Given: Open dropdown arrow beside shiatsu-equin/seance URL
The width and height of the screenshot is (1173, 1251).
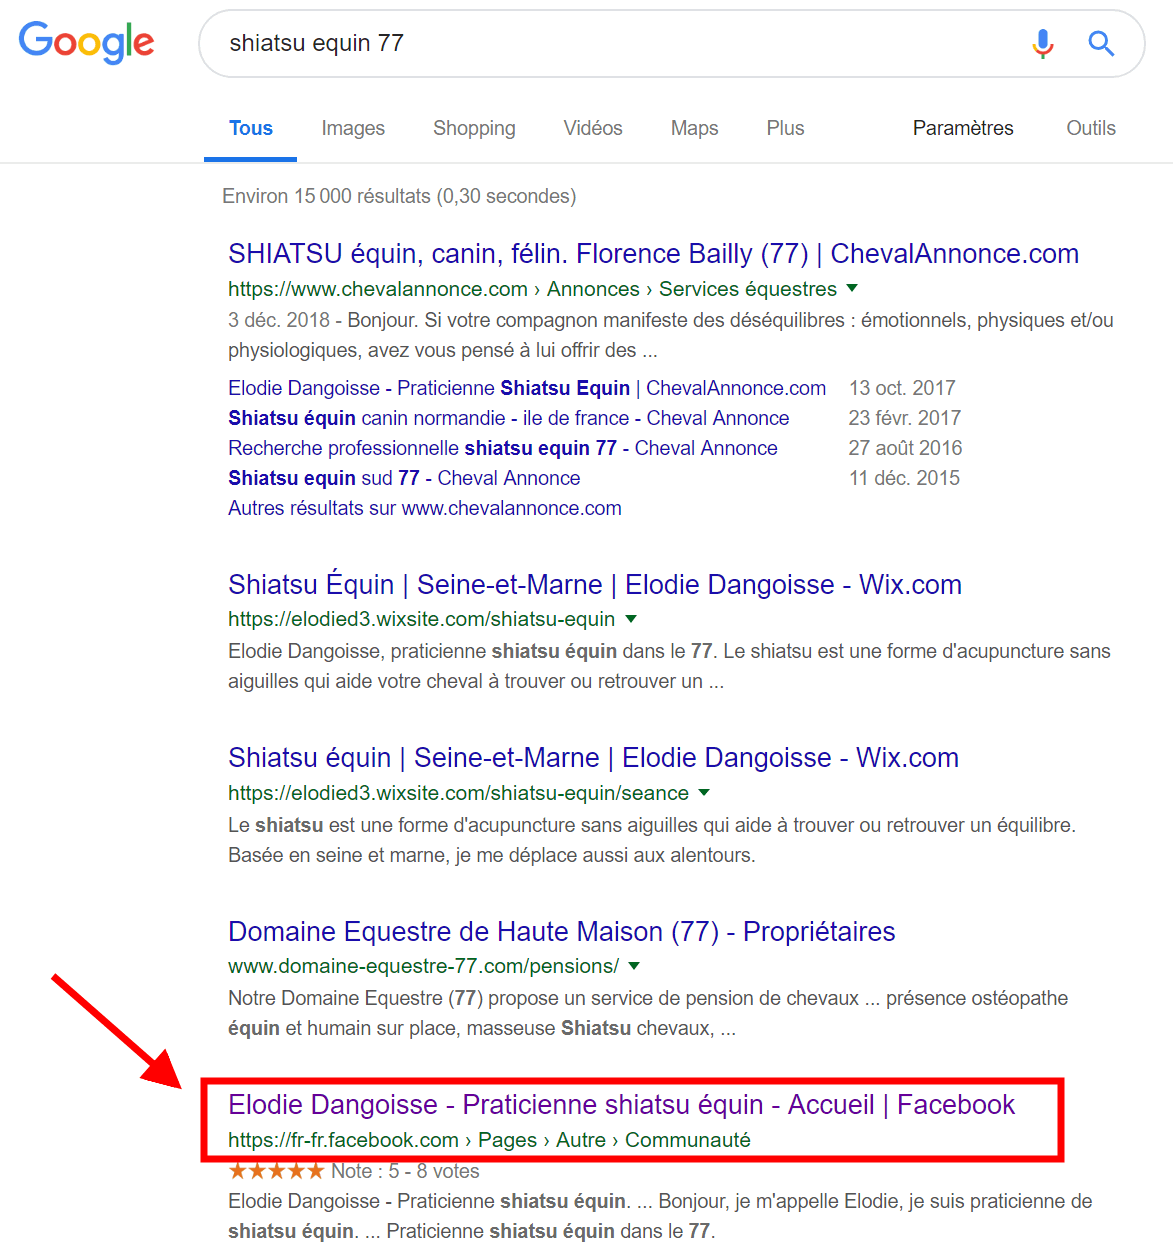Looking at the screenshot, I should [704, 792].
